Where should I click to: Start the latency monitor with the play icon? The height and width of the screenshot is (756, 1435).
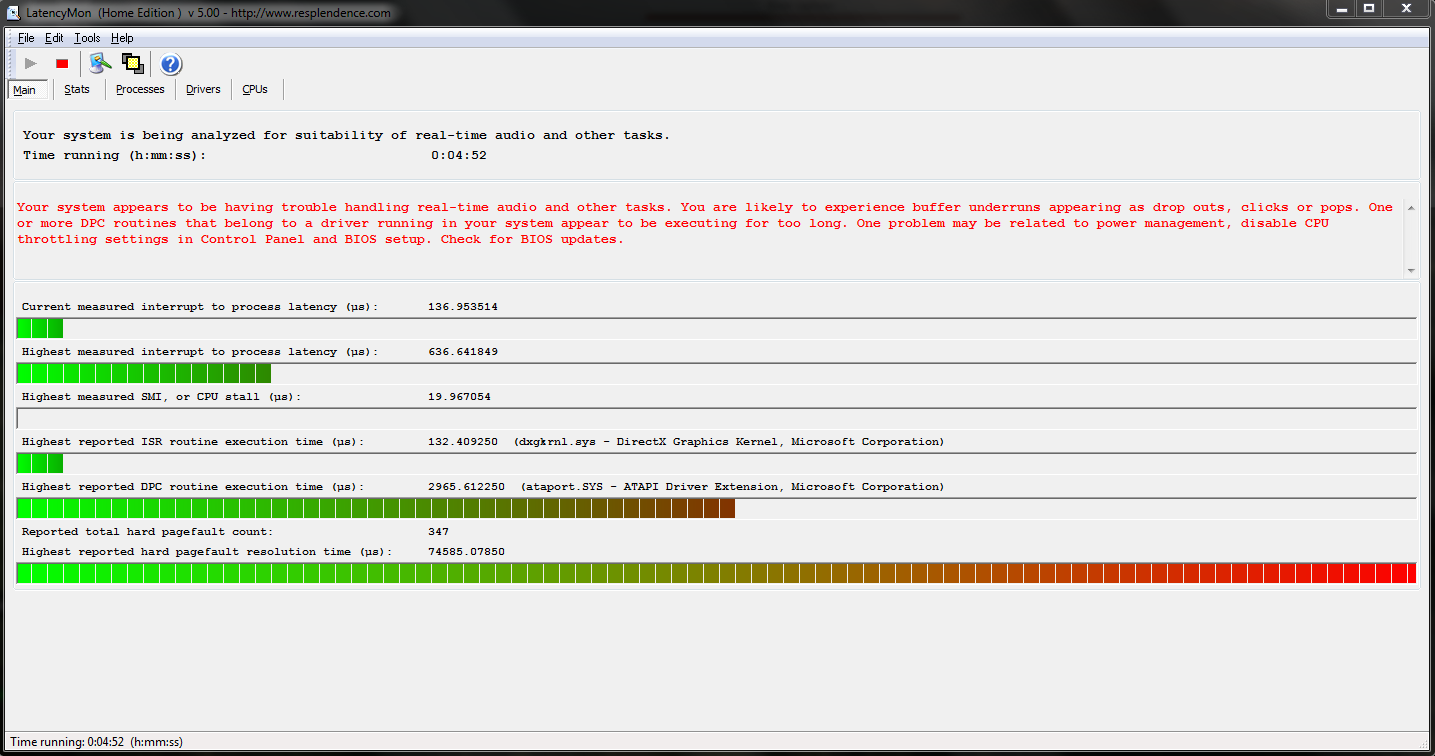[x=31, y=64]
